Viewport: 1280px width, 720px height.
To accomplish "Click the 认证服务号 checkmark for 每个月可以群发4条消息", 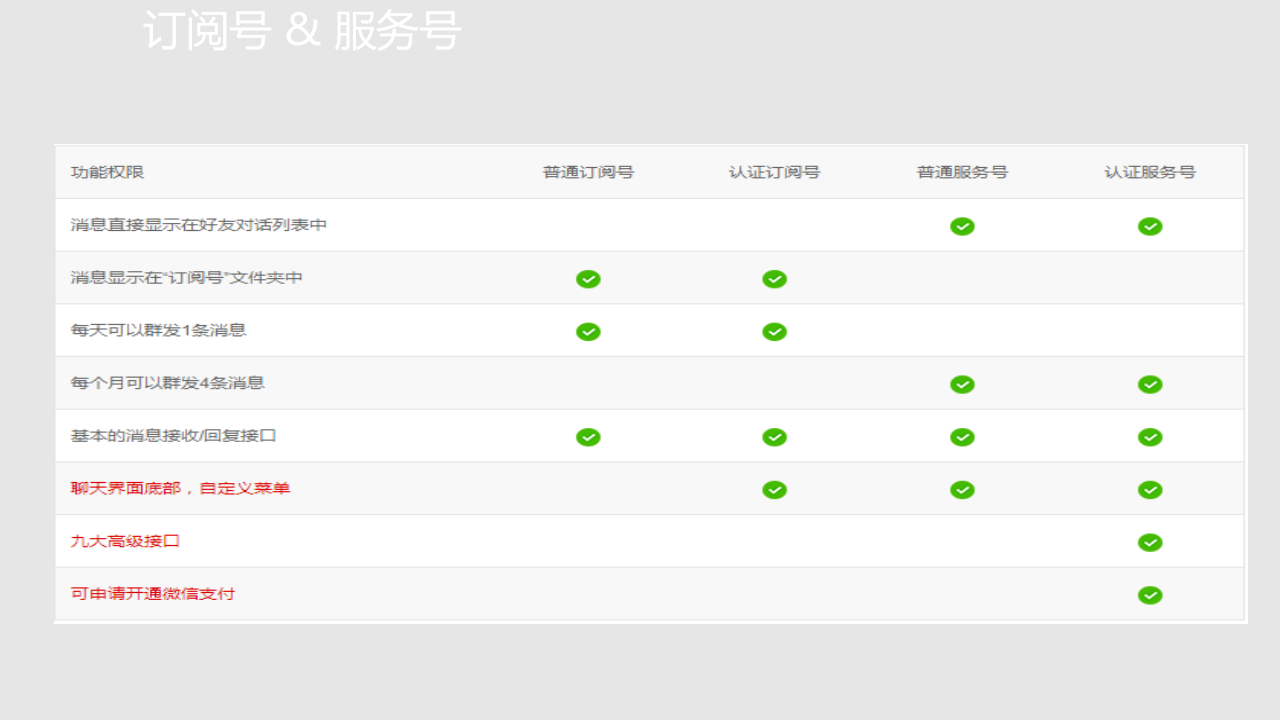I will [1150, 384].
